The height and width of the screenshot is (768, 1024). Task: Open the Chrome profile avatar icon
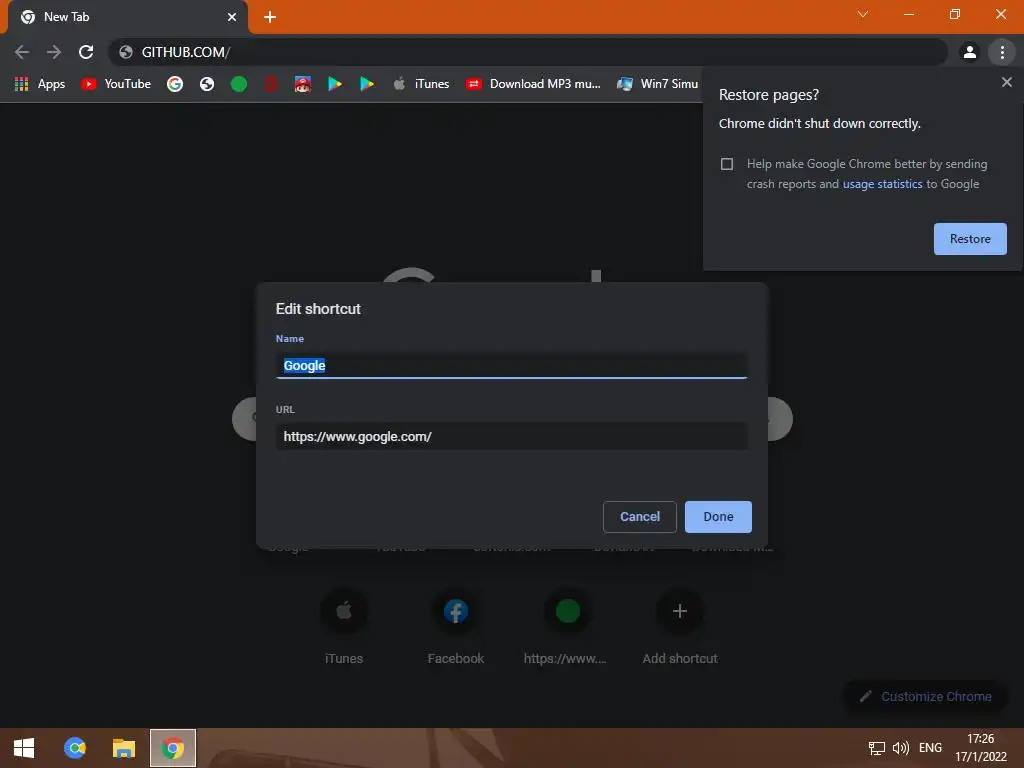point(970,52)
